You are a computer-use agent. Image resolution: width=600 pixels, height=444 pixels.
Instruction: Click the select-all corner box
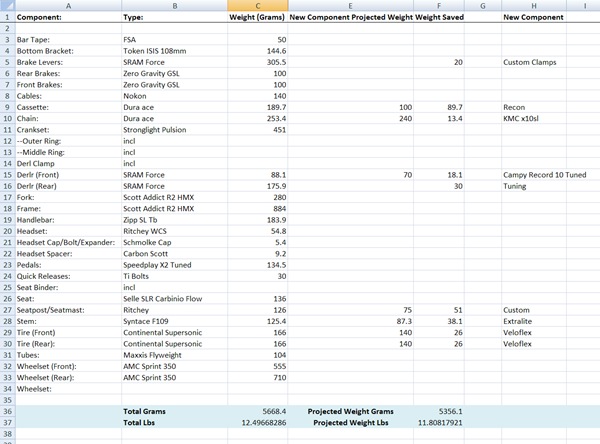tap(8, 6)
